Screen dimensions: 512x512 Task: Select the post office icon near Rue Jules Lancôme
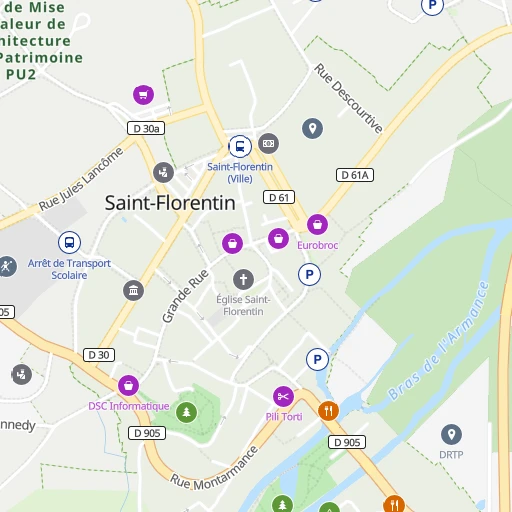pos(163,172)
